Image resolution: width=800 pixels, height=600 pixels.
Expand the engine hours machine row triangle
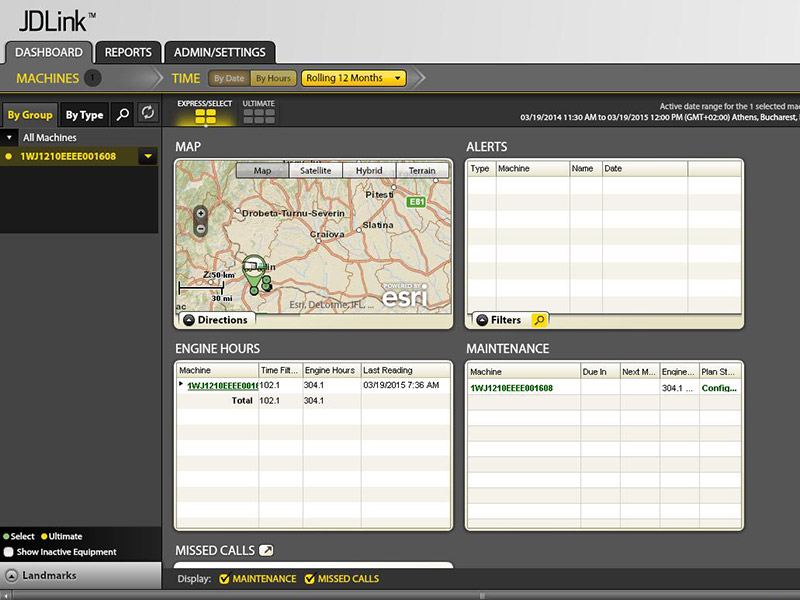[x=181, y=384]
